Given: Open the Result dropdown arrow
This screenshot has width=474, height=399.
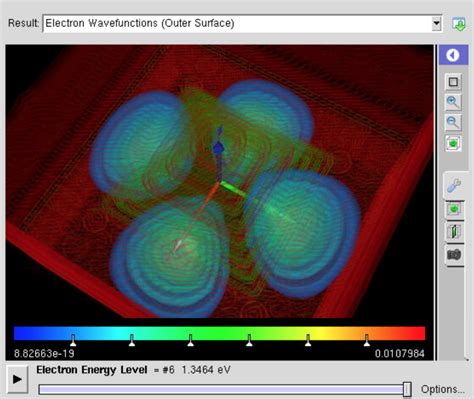Looking at the screenshot, I should click(436, 23).
